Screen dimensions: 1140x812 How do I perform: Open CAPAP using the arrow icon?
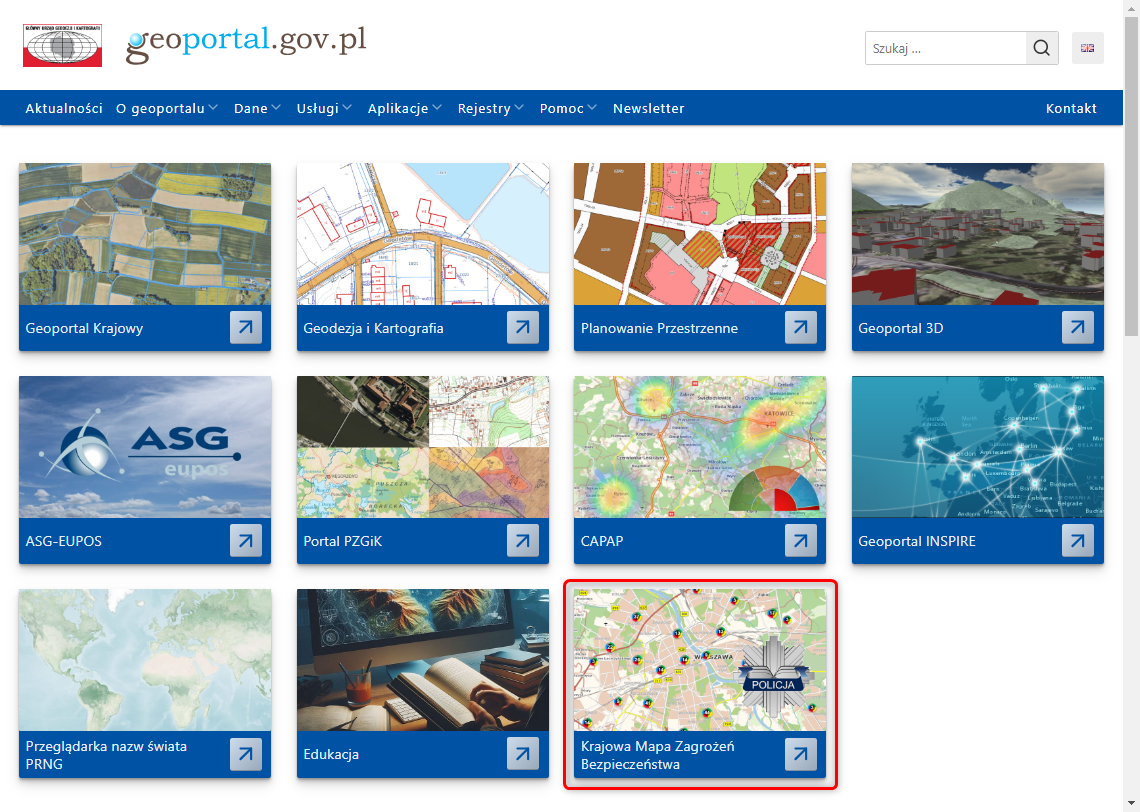tap(800, 541)
